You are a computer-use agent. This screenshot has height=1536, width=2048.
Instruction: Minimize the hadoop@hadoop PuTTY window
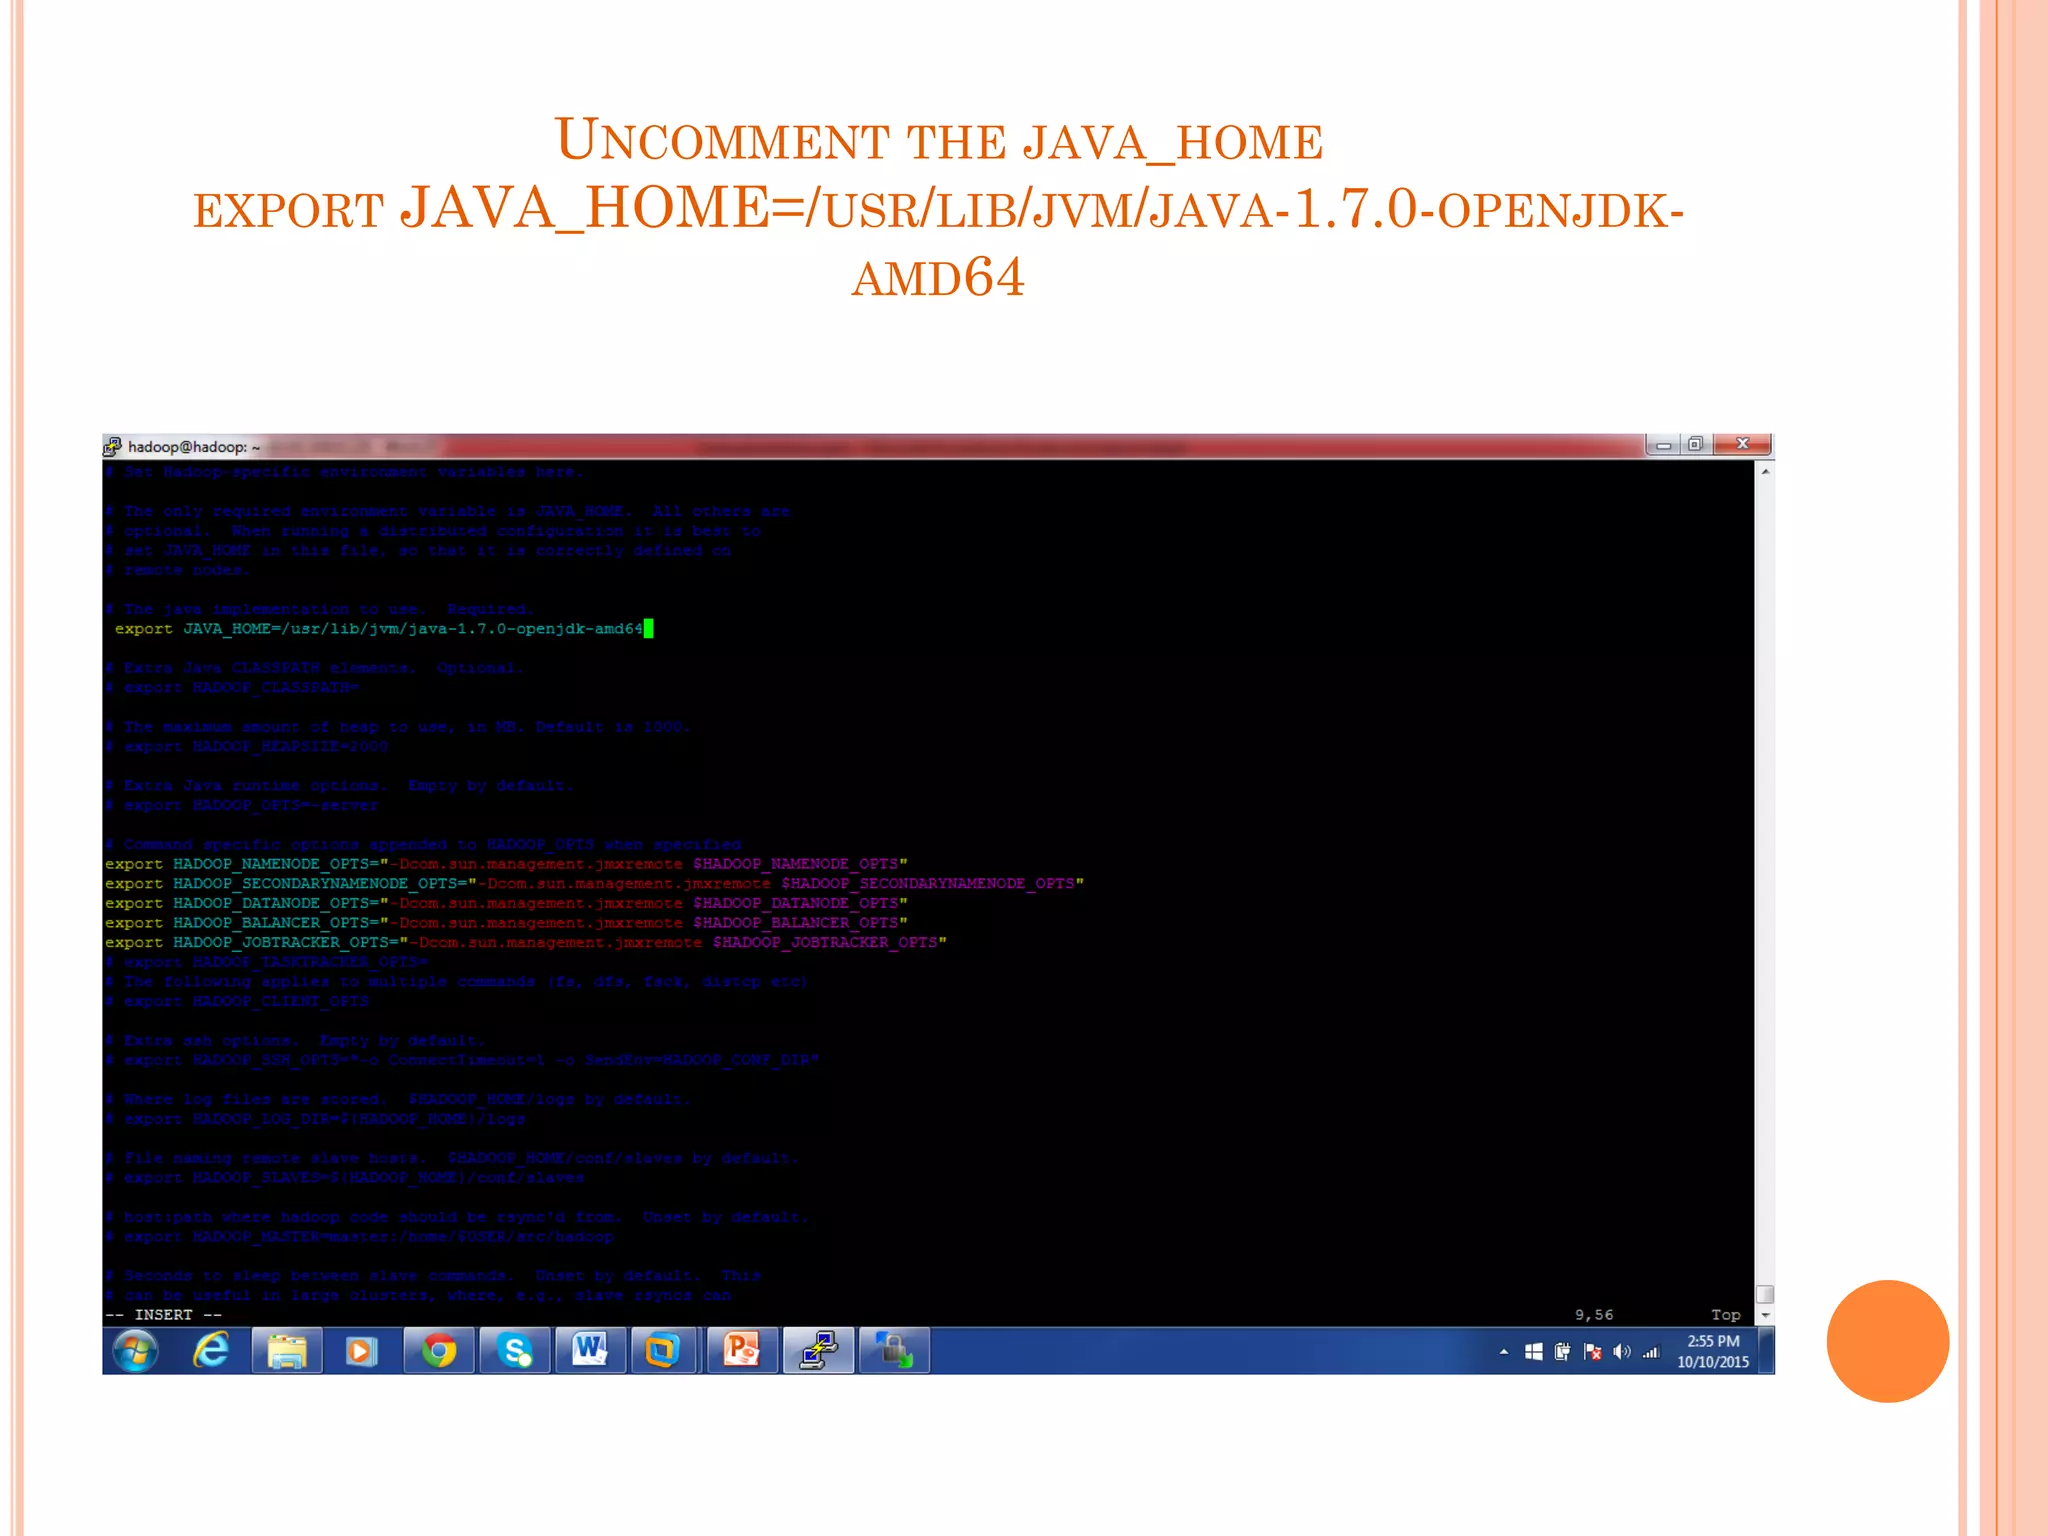coord(1663,445)
